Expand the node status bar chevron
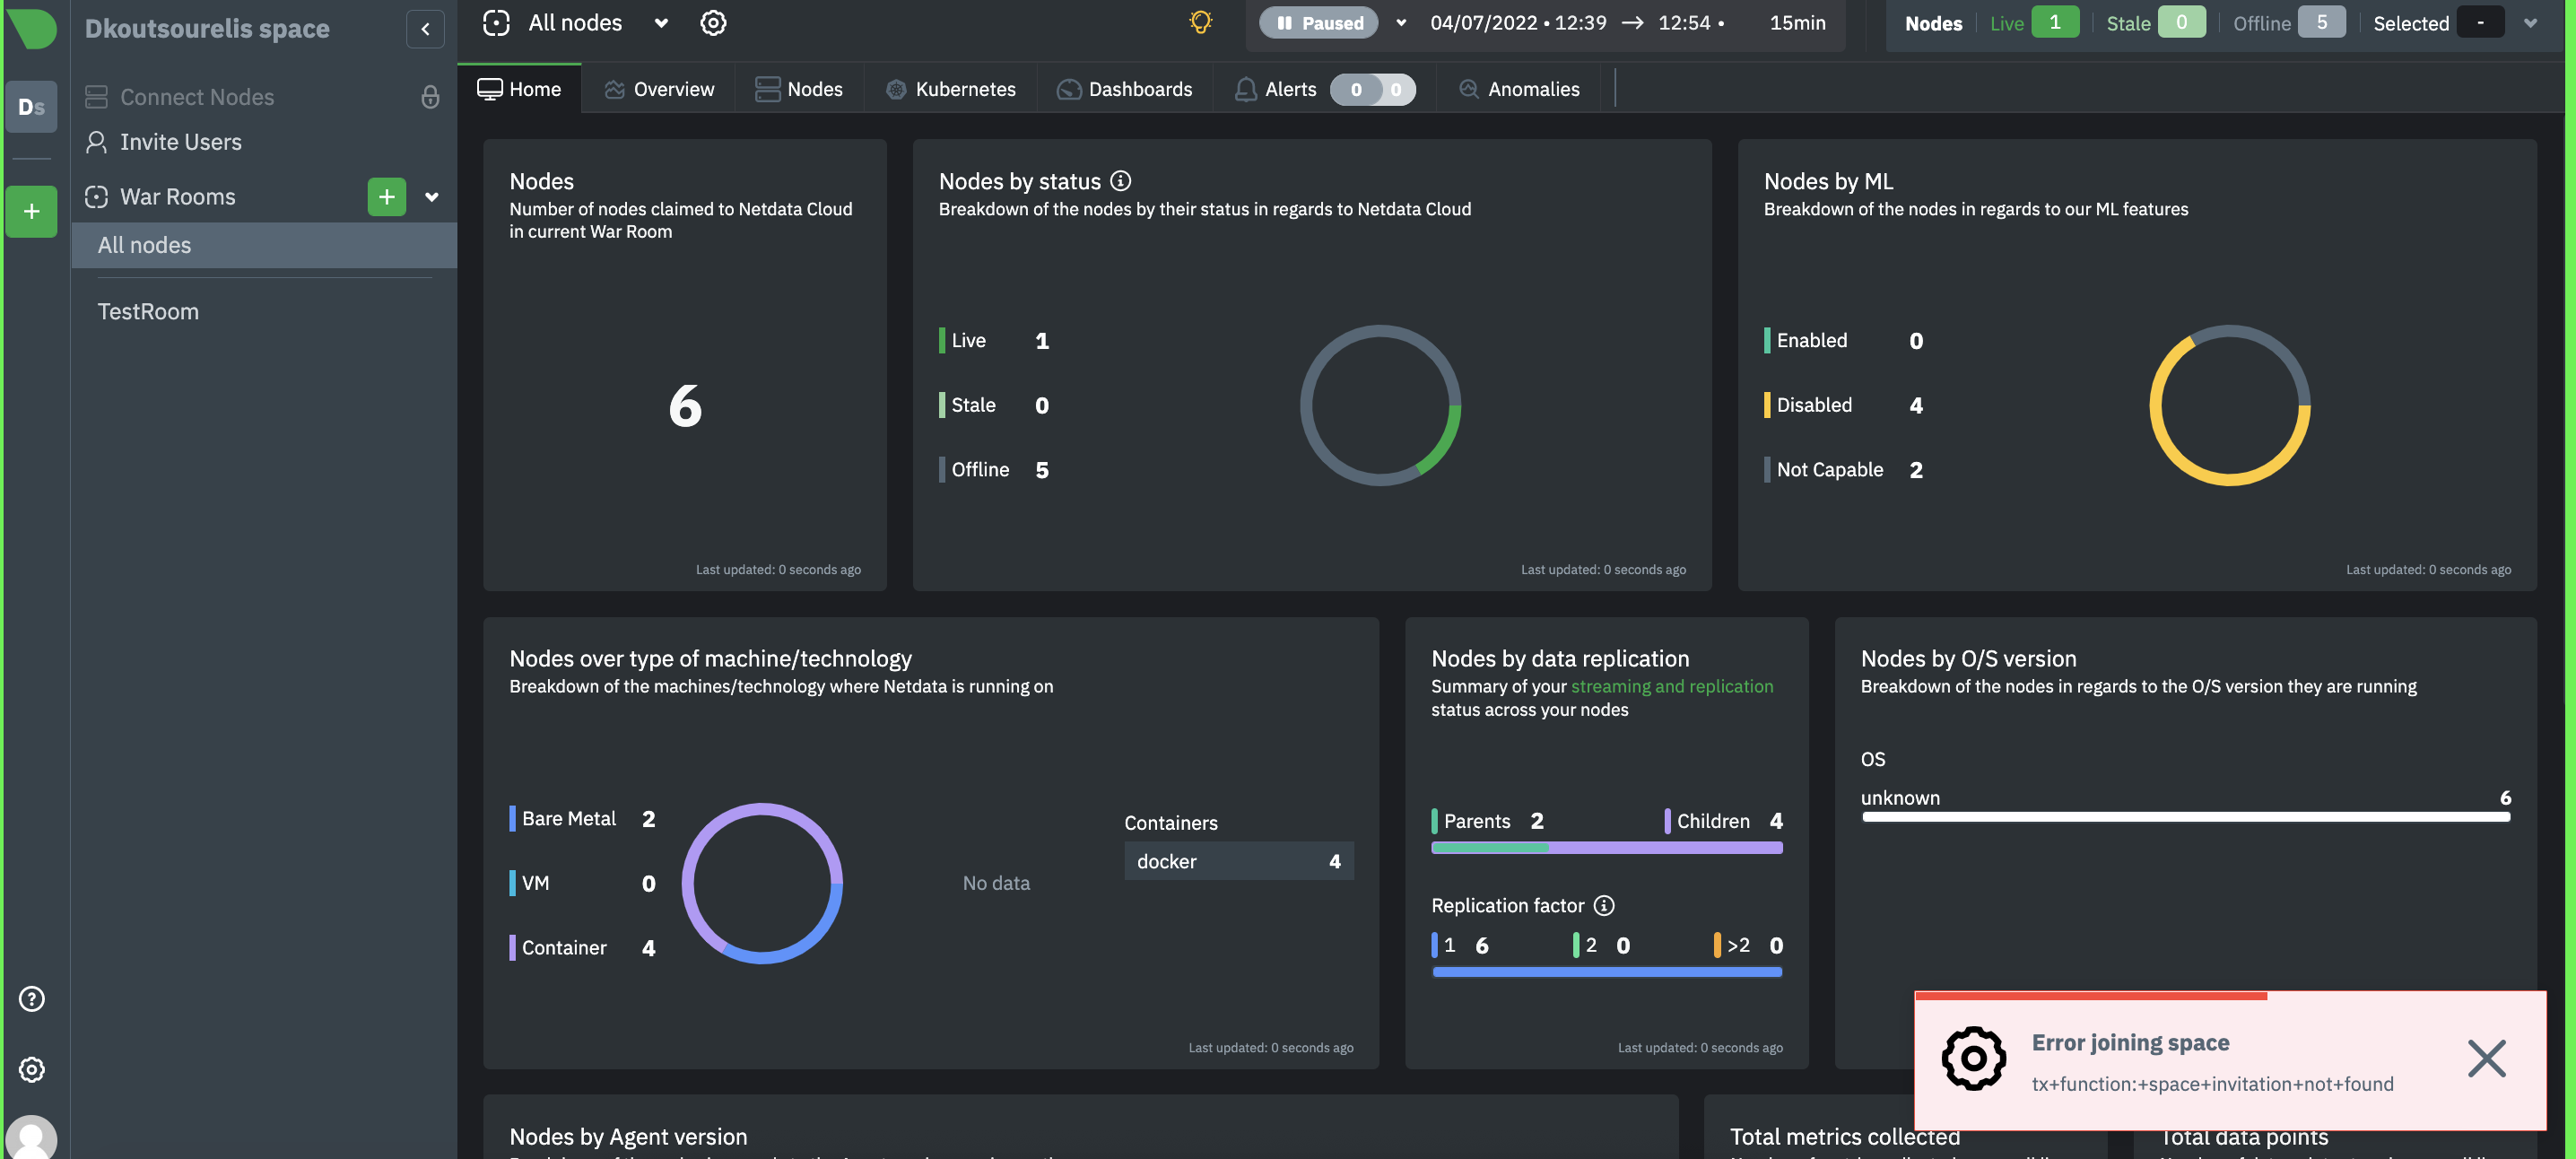Screen dimensions: 2576x1159 (x=2529, y=23)
